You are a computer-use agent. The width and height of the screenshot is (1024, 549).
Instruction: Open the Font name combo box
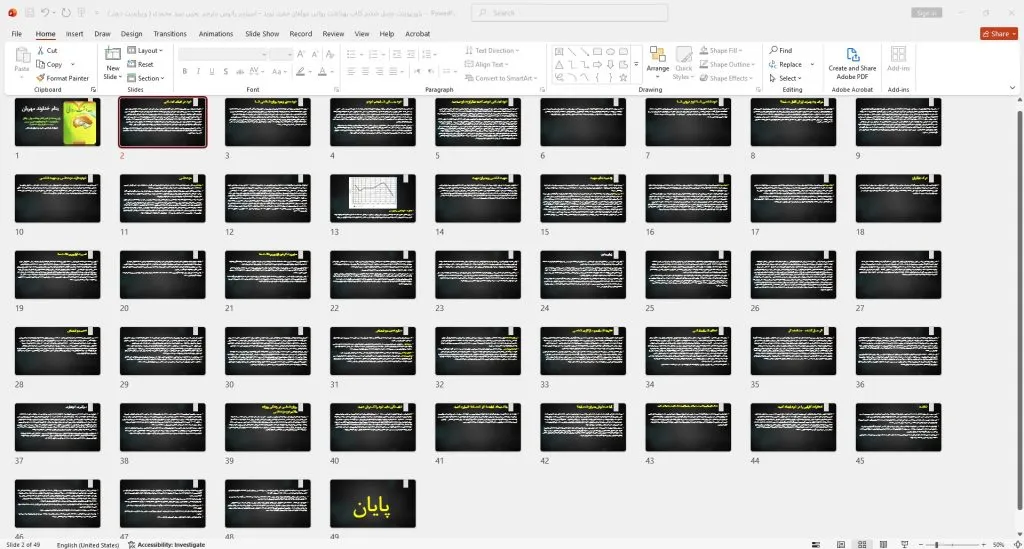(x=223, y=54)
